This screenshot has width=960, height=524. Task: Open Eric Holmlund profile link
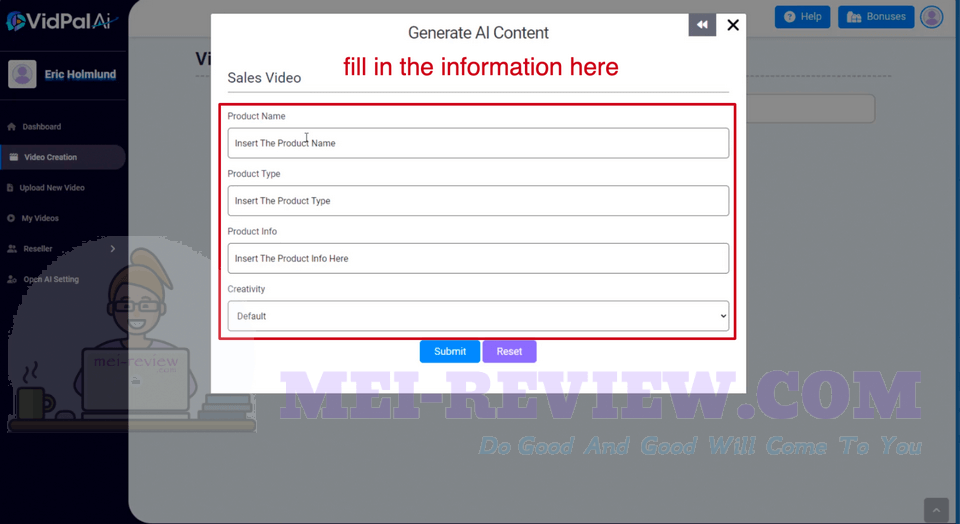pyautogui.click(x=80, y=74)
